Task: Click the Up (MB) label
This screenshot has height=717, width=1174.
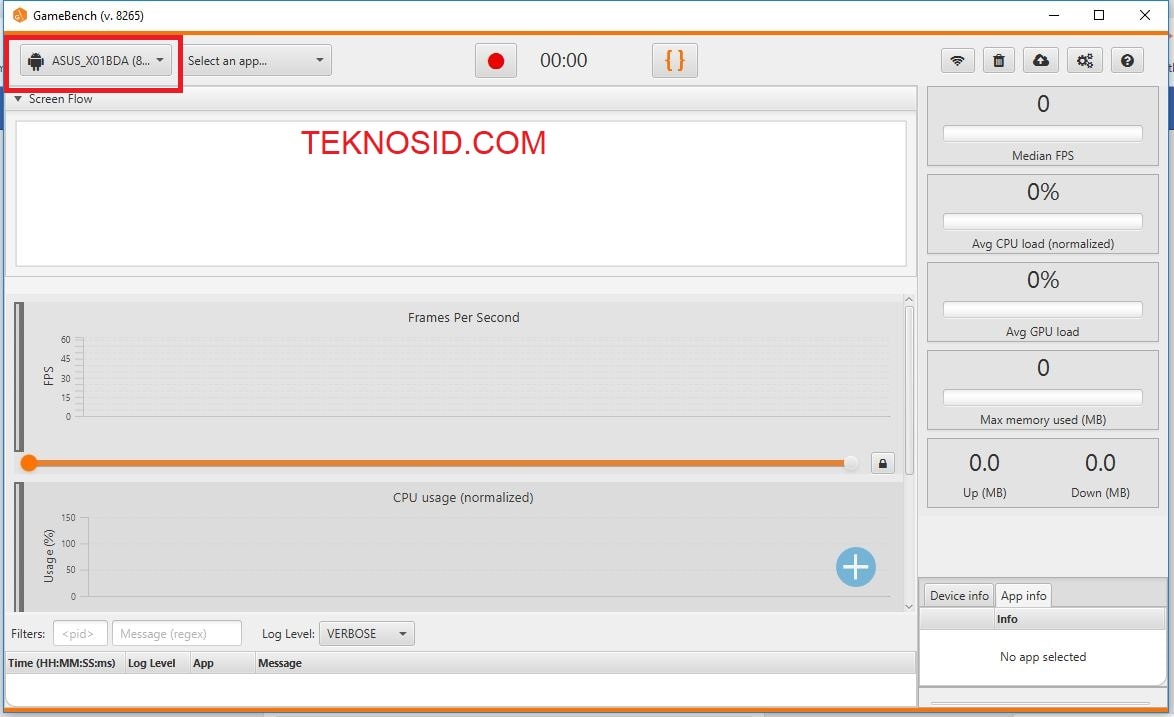Action: point(985,492)
